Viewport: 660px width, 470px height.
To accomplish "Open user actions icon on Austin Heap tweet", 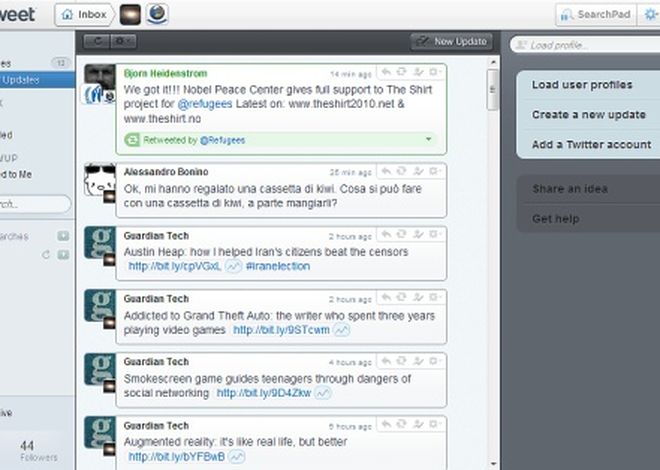I will 418,234.
